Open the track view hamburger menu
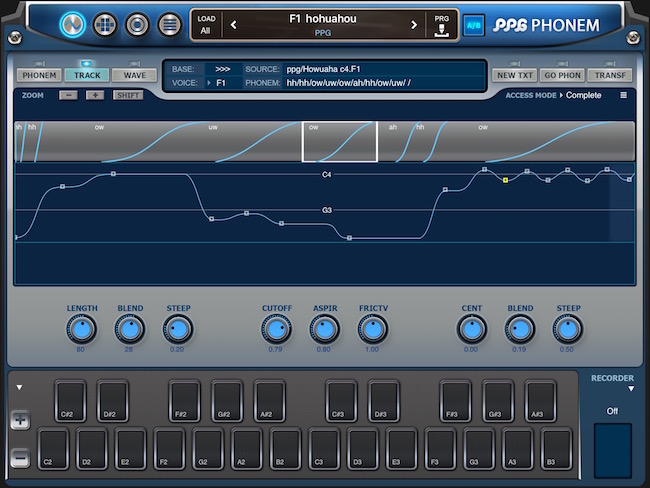Viewport: 650px width, 488px height. (623, 95)
